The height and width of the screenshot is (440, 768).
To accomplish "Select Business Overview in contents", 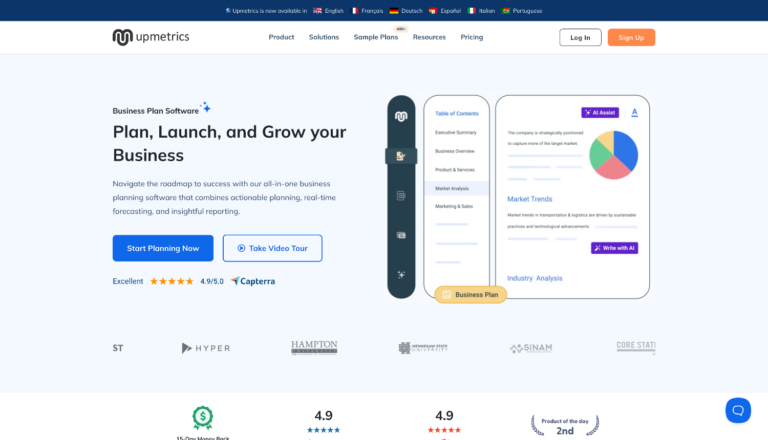I will [455, 151].
